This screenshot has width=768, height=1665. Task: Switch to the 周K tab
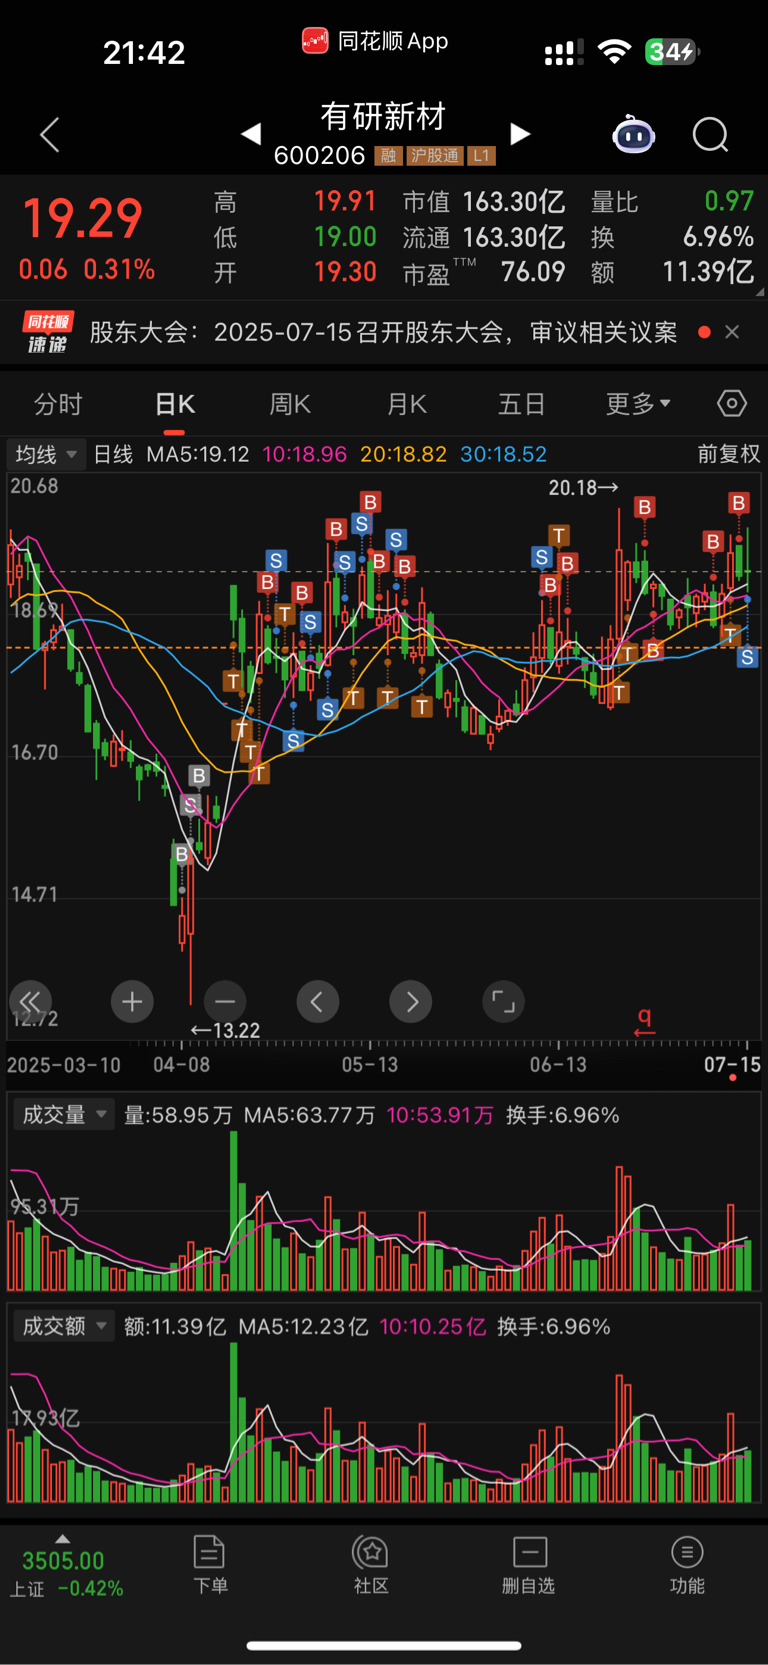290,404
